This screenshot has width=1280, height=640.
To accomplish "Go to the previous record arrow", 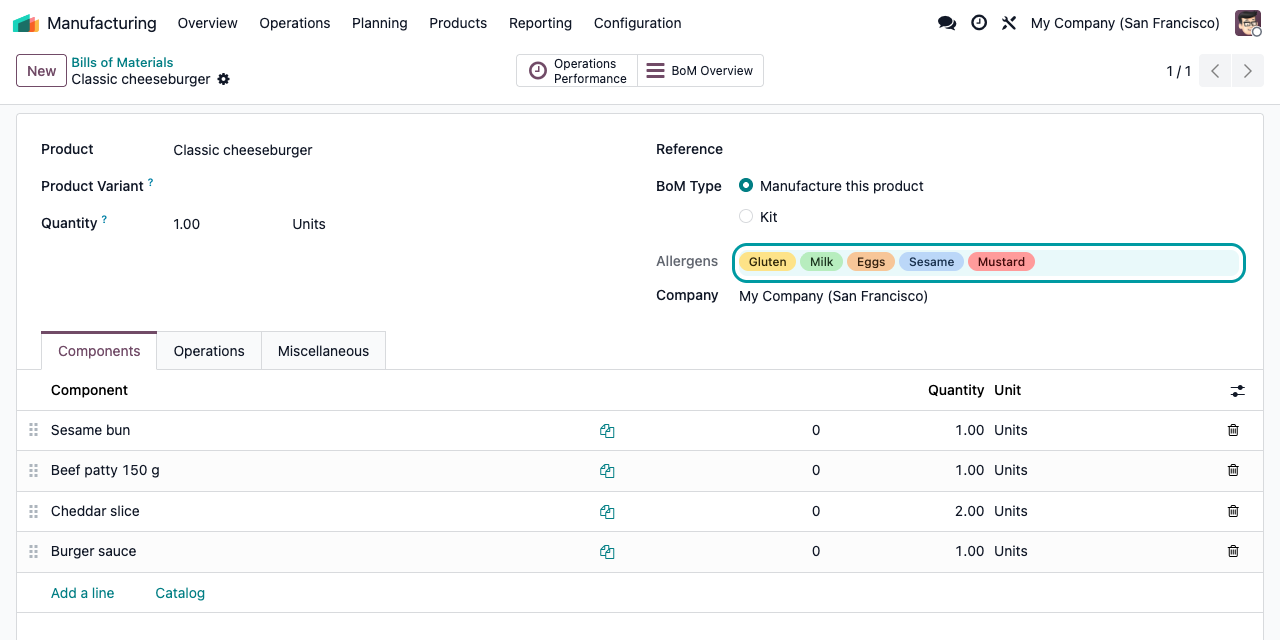I will coord(1215,71).
